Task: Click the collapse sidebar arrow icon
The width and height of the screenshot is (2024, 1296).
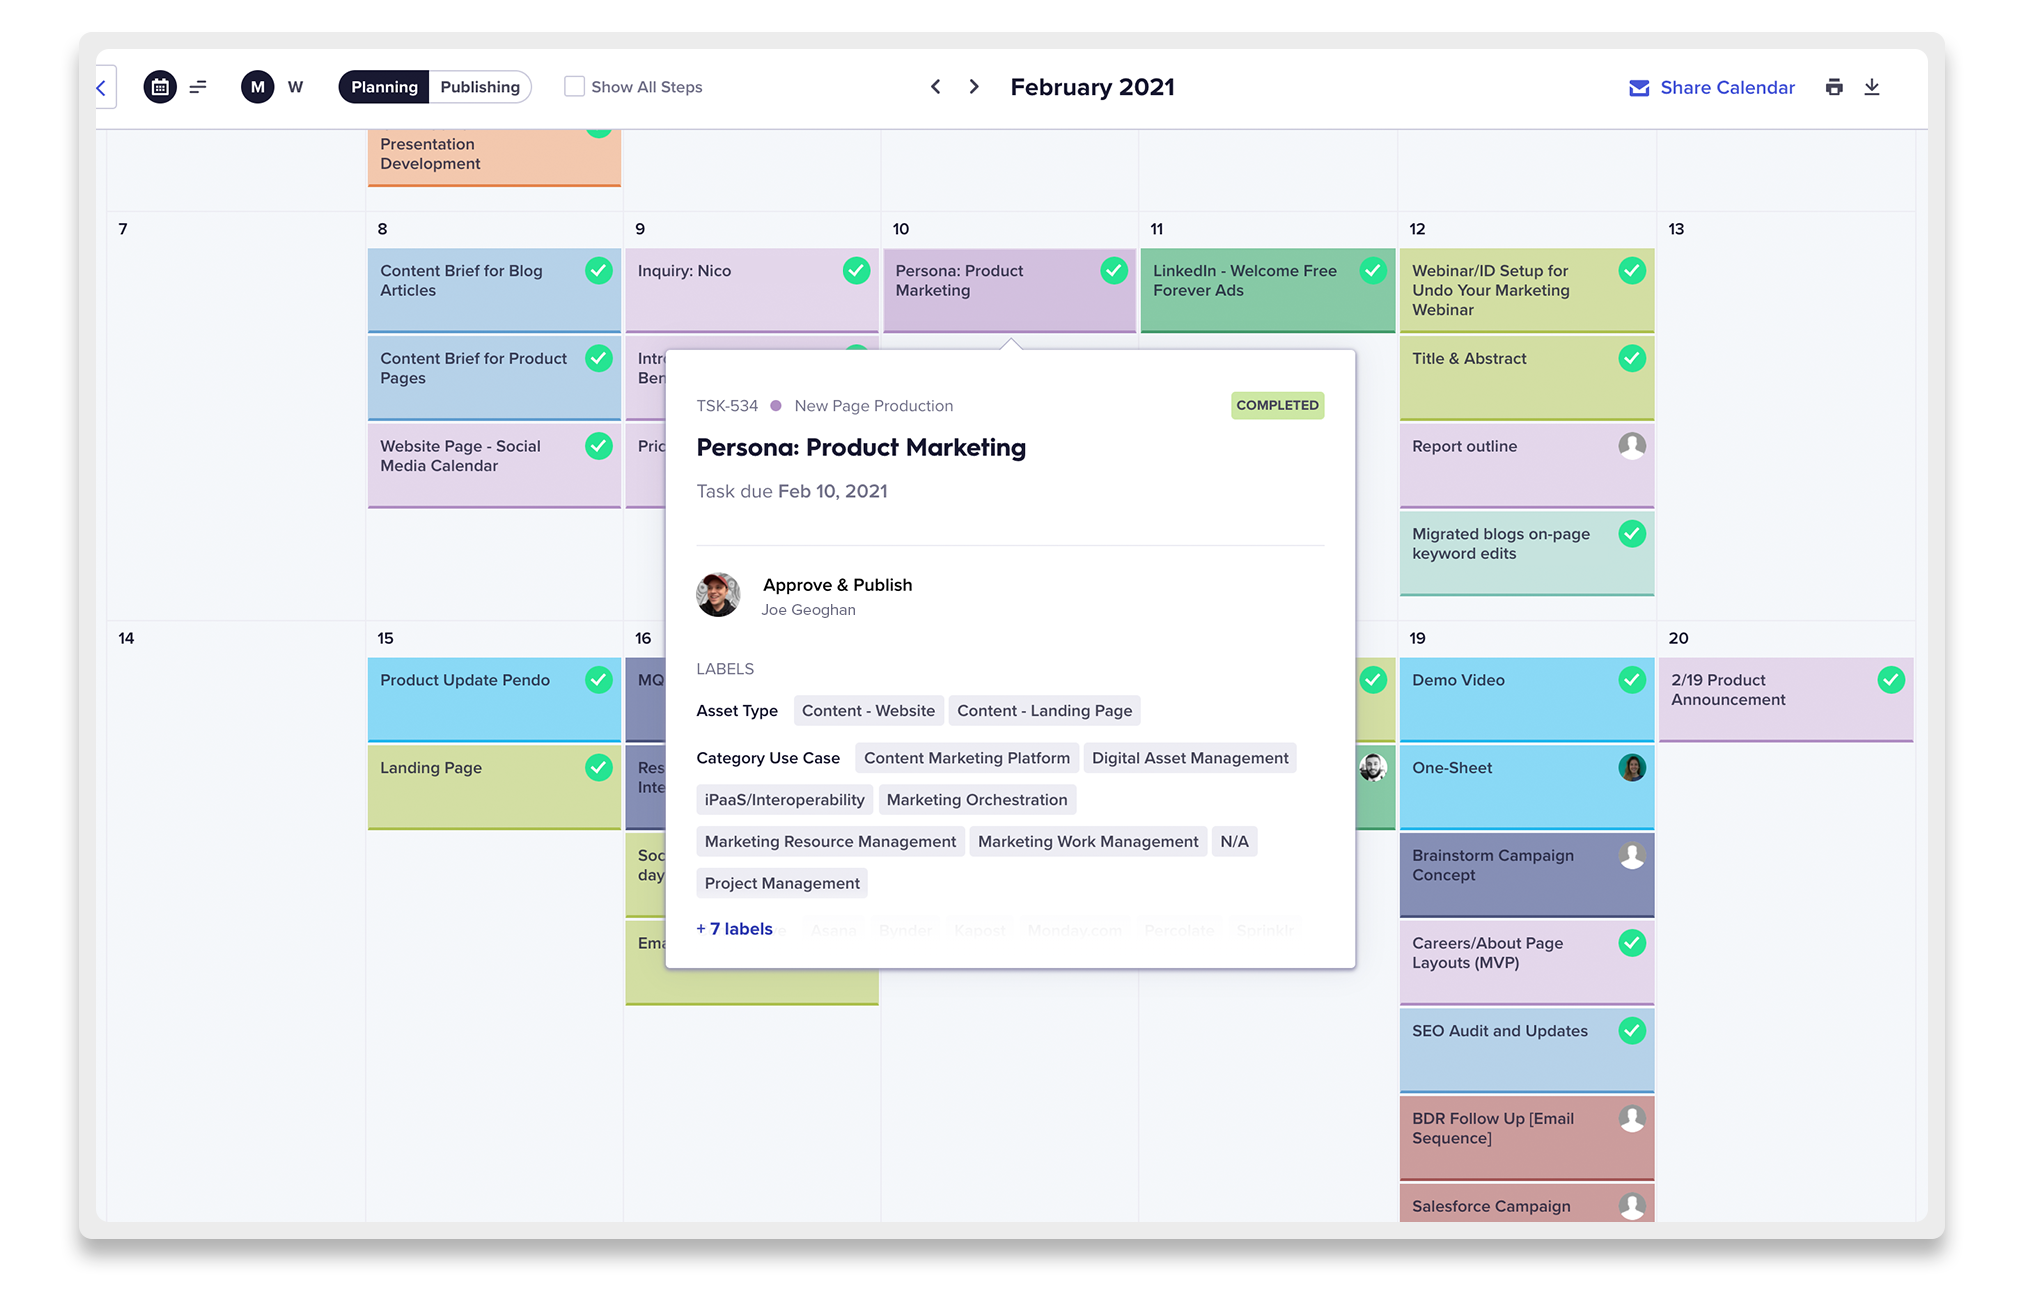Action: [100, 86]
